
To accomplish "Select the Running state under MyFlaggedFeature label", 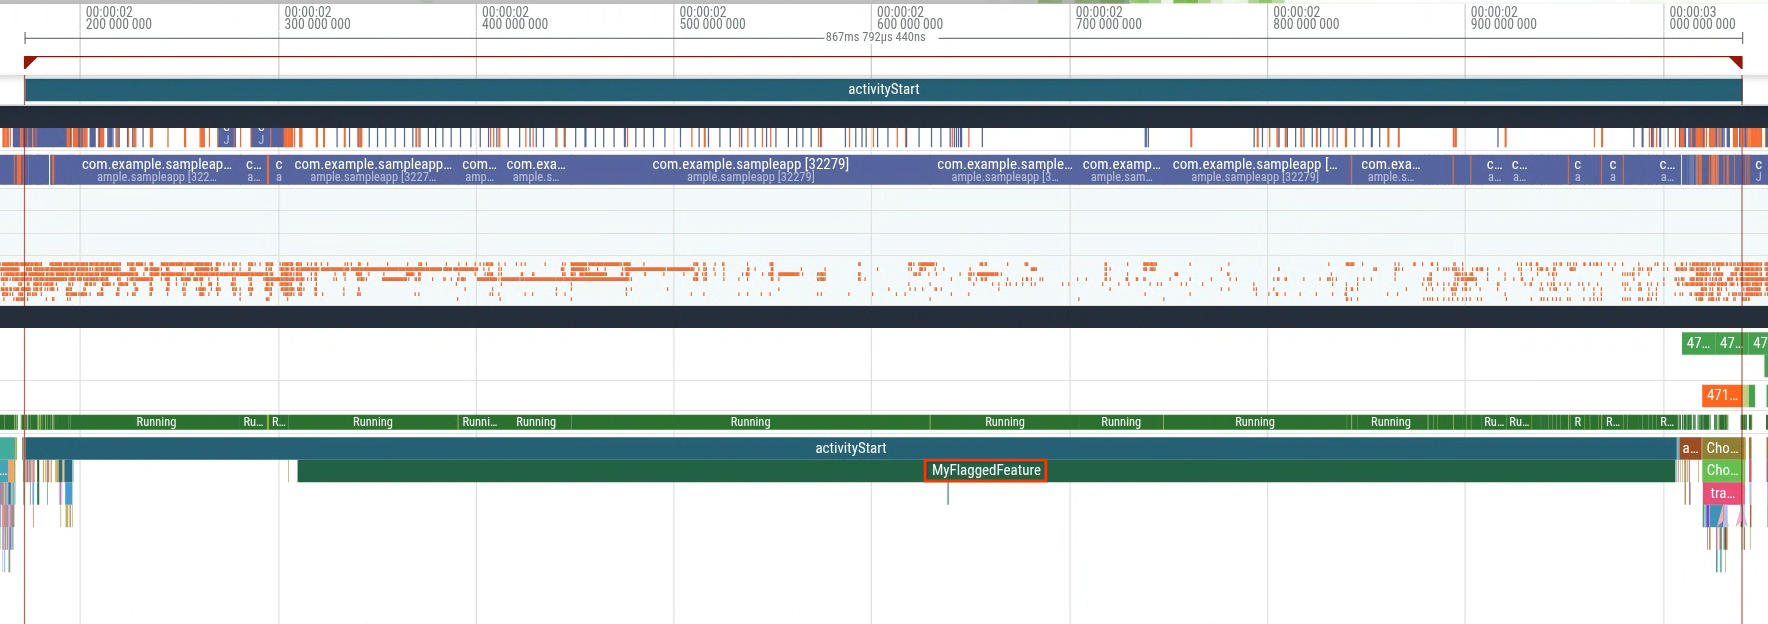I will point(1004,422).
